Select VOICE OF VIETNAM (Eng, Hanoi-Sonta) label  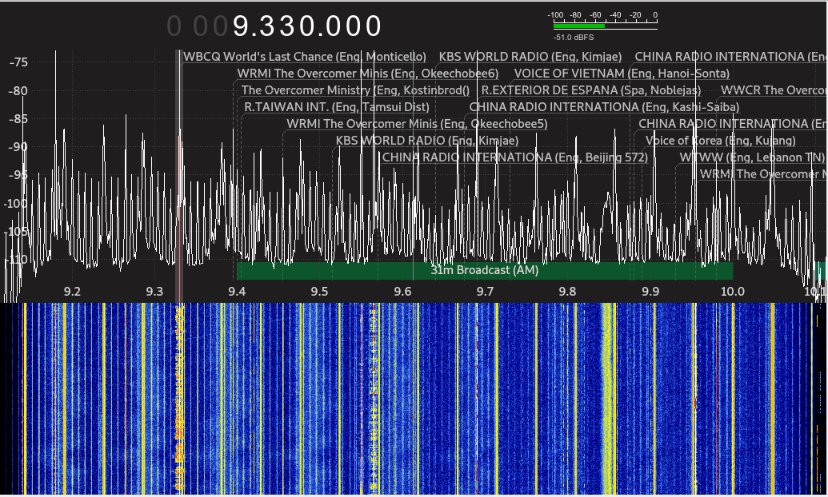[x=622, y=73]
